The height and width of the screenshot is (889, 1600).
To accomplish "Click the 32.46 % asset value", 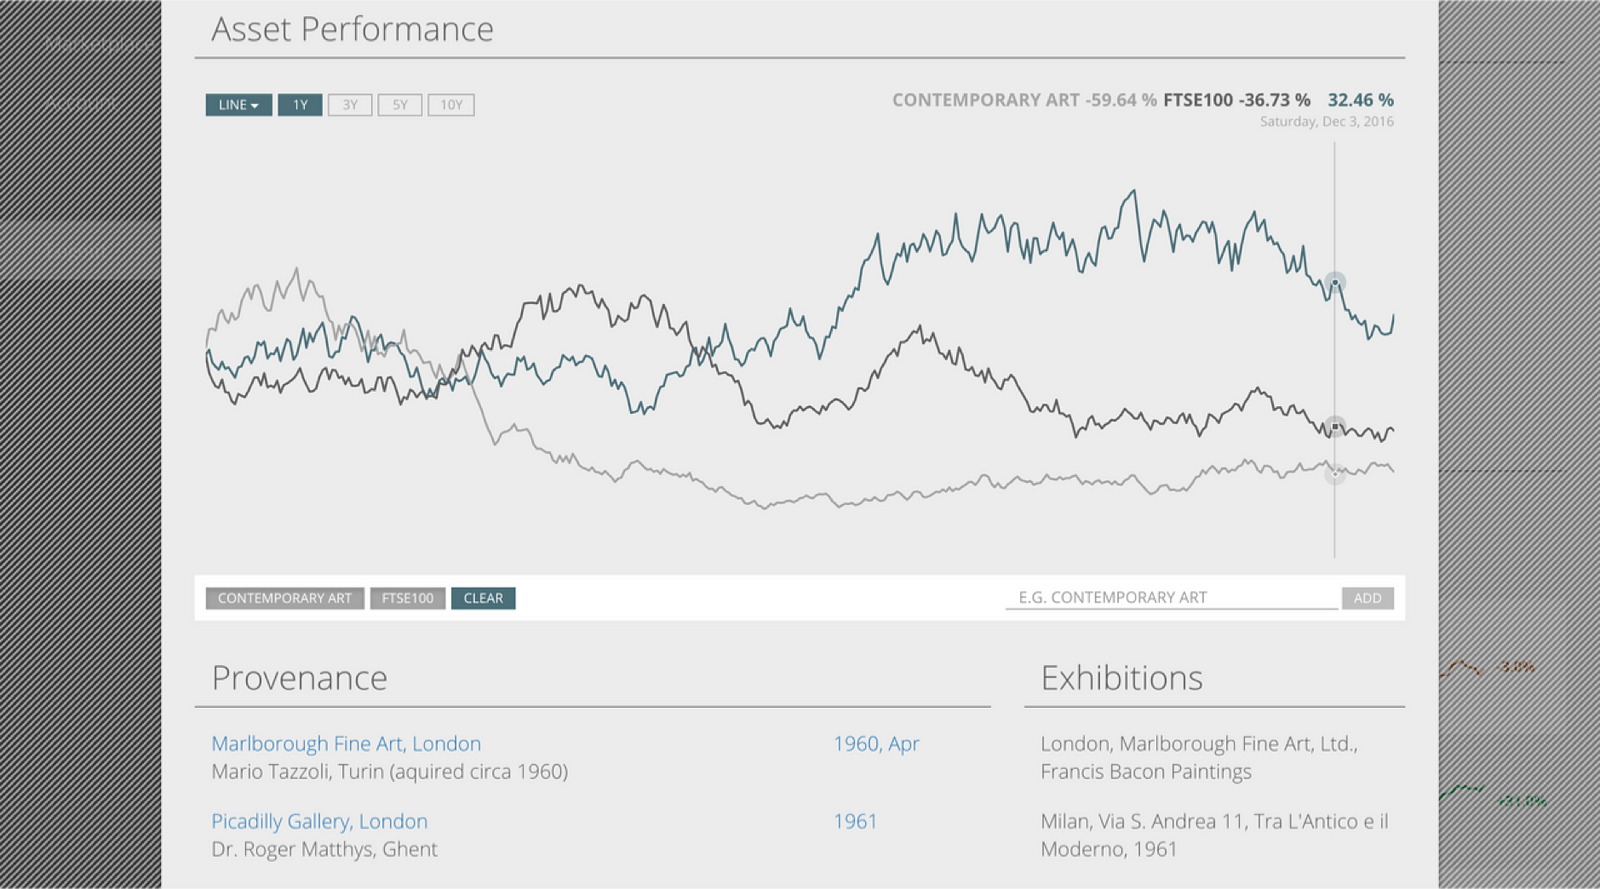I will coord(1360,100).
